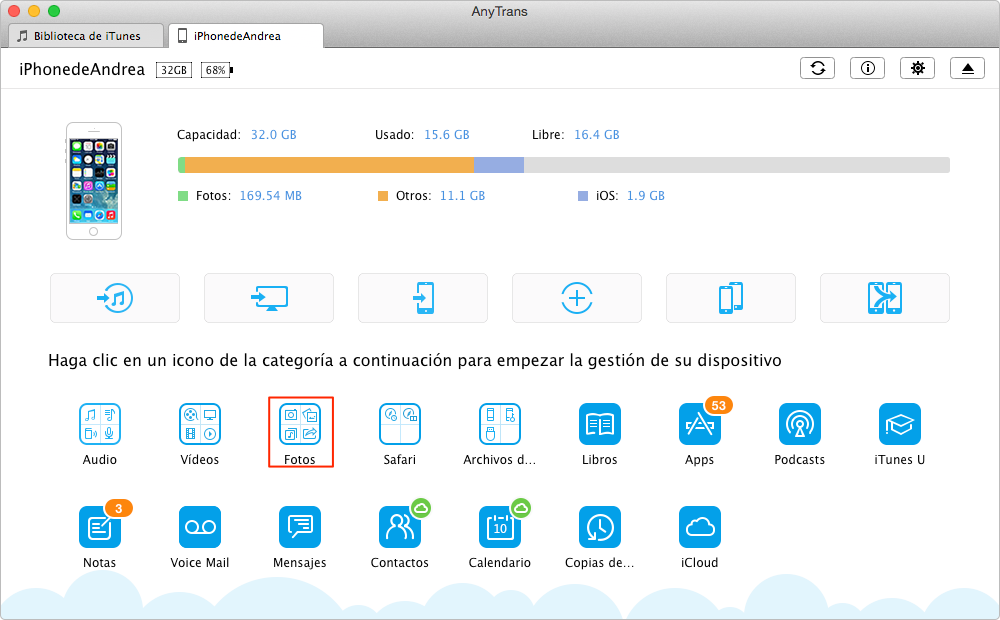Screen dimensions: 1000x620
Task: Click the green cloud badge on Contactos
Action: (x=421, y=508)
